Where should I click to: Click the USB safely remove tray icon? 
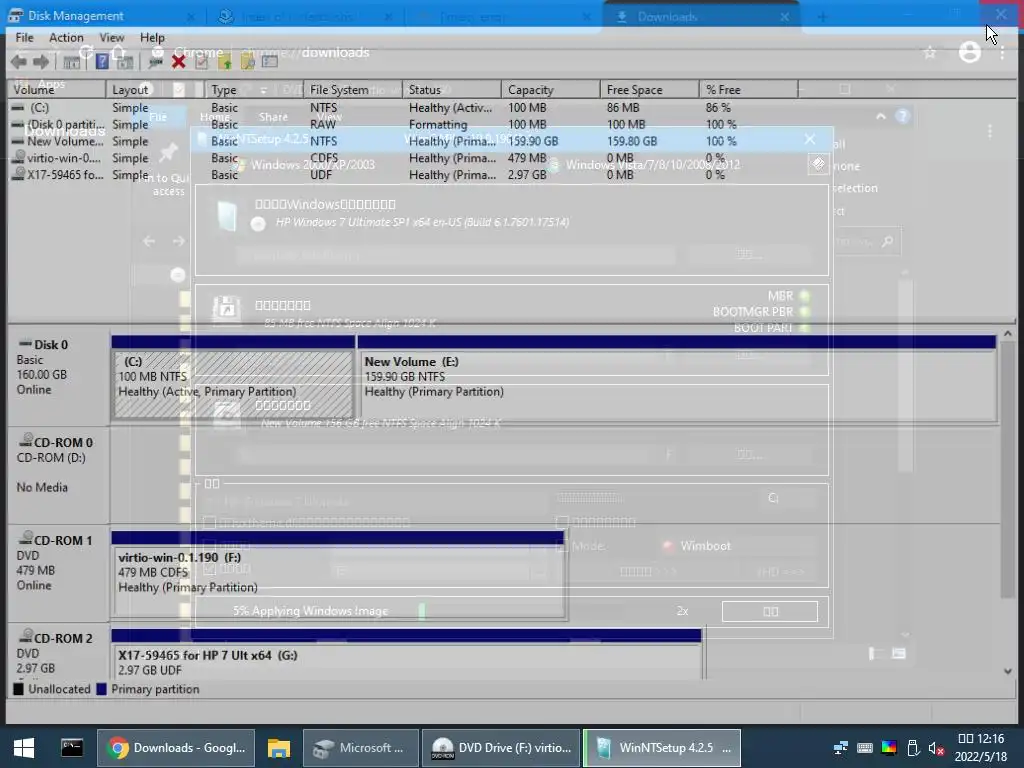913,748
